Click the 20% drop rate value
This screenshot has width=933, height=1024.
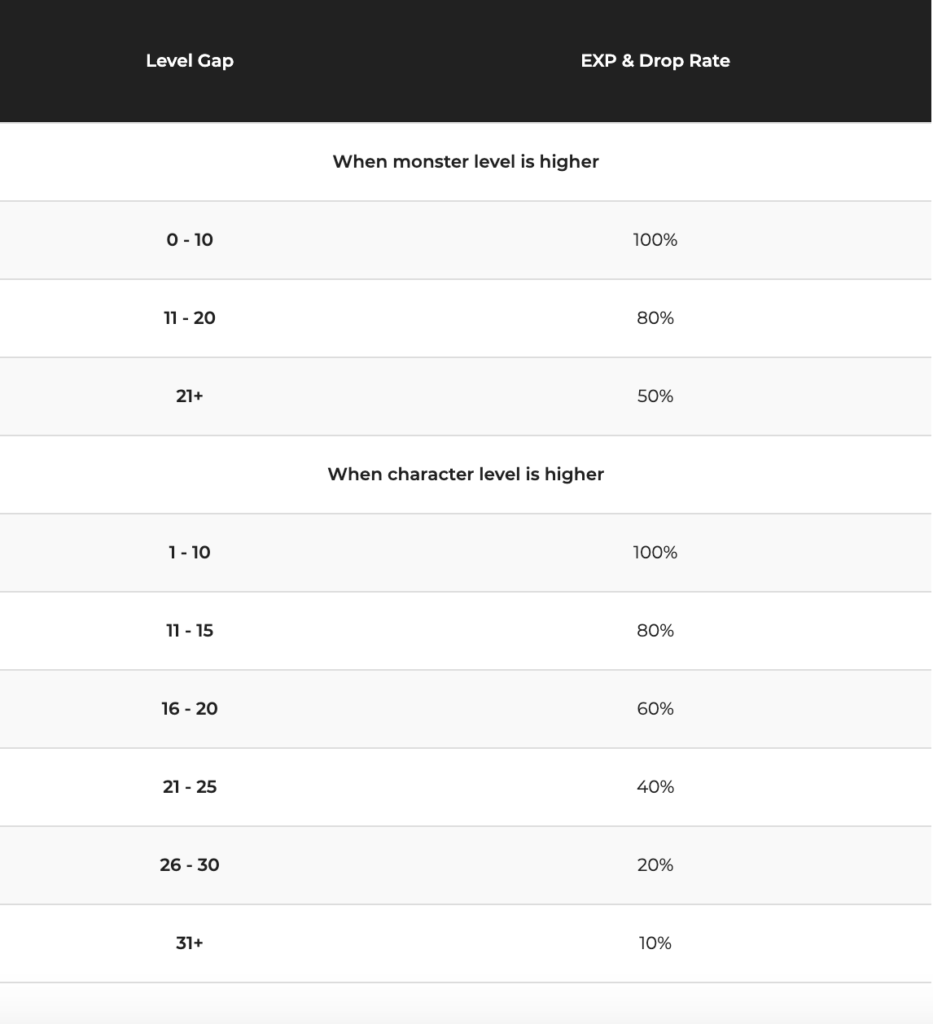[655, 865]
